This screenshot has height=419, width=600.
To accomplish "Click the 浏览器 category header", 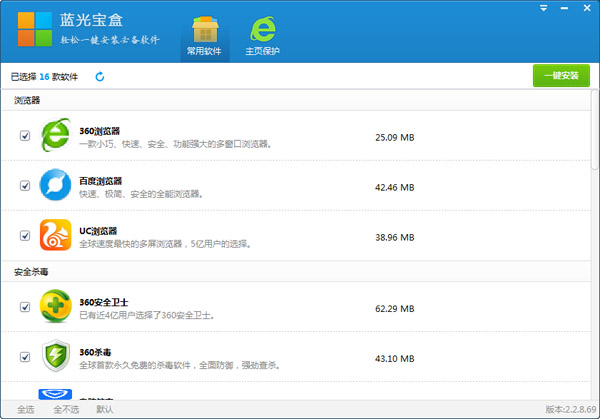I will [x=27, y=100].
